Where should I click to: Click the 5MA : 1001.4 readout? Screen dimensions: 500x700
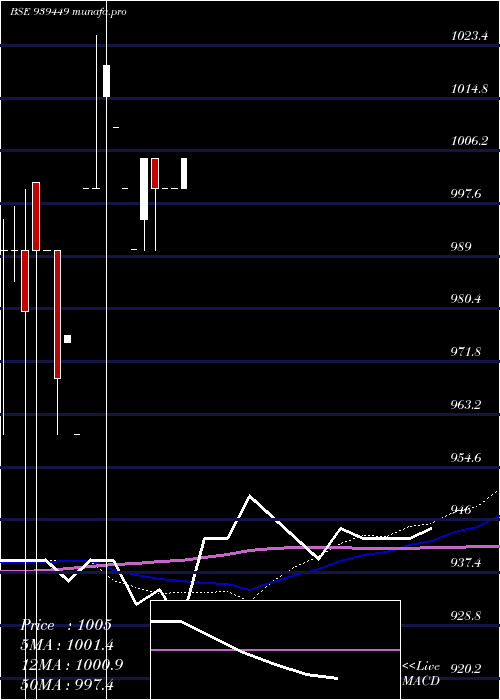pos(67,645)
